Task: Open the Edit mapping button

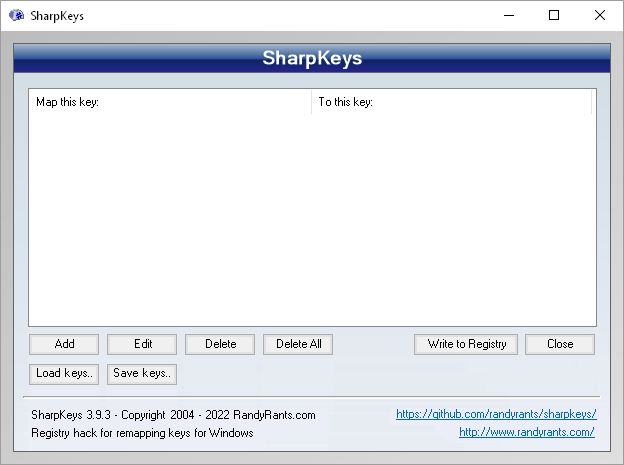Action: click(142, 344)
